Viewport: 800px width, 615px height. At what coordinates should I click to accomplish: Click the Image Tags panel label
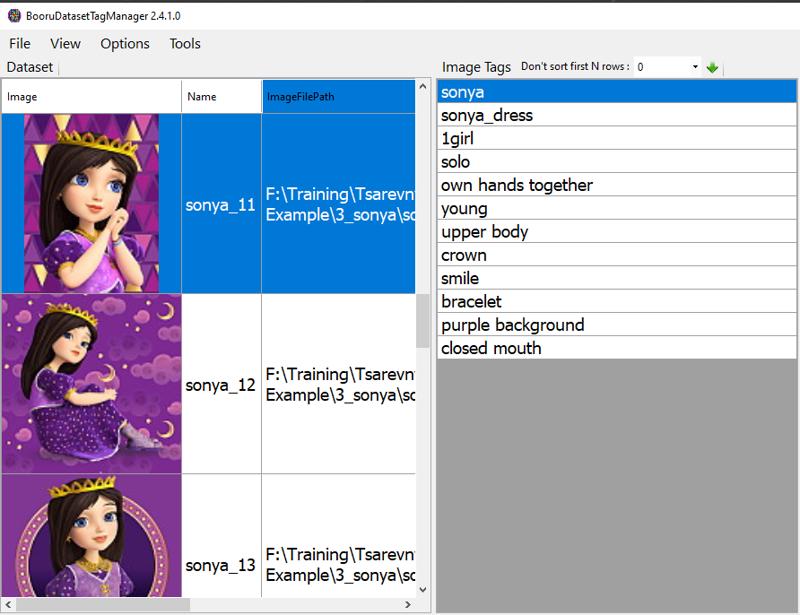click(x=476, y=67)
